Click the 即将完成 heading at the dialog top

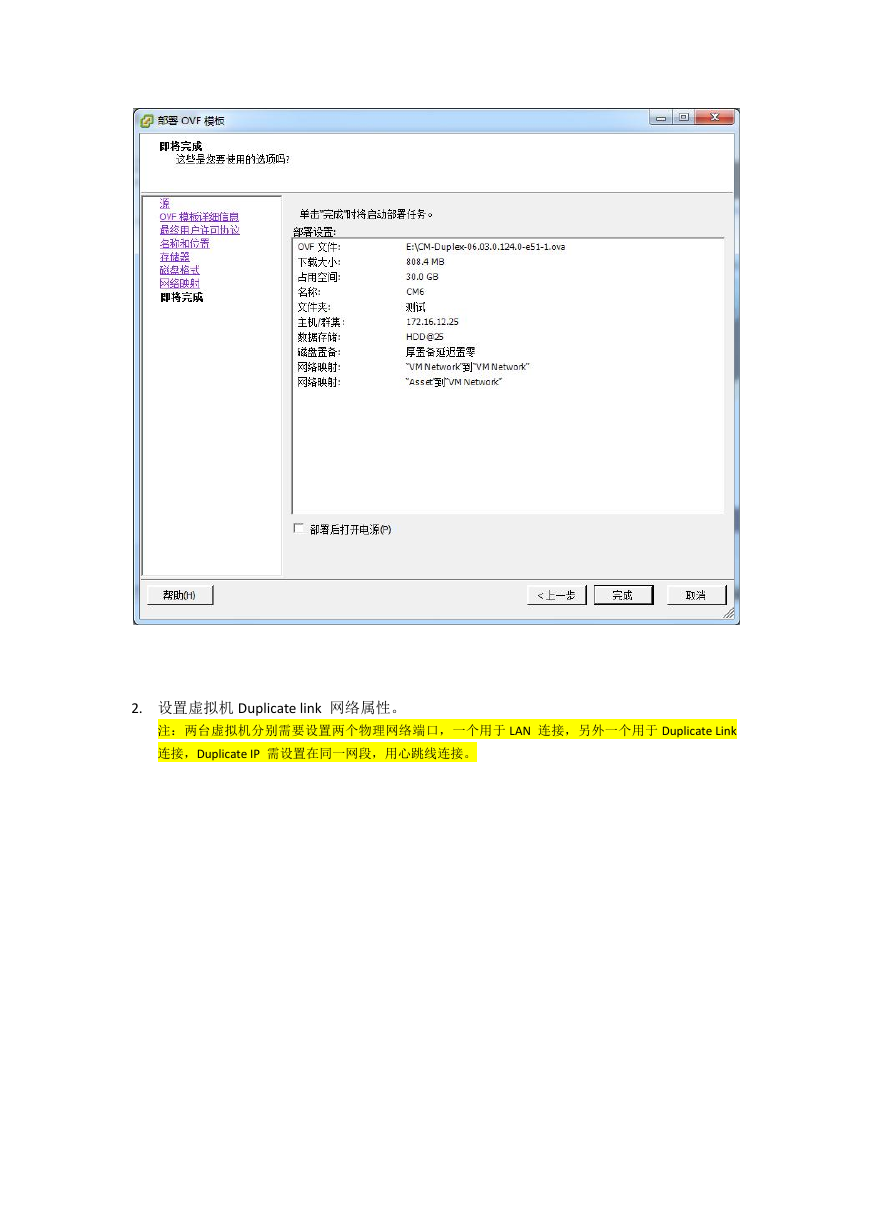pos(181,146)
